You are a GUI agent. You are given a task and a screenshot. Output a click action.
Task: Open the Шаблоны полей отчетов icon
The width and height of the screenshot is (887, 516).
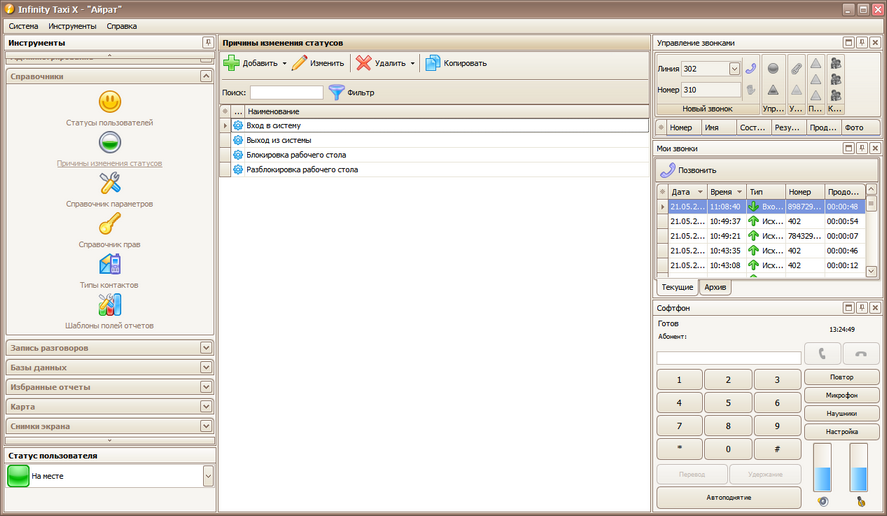(x=110, y=305)
